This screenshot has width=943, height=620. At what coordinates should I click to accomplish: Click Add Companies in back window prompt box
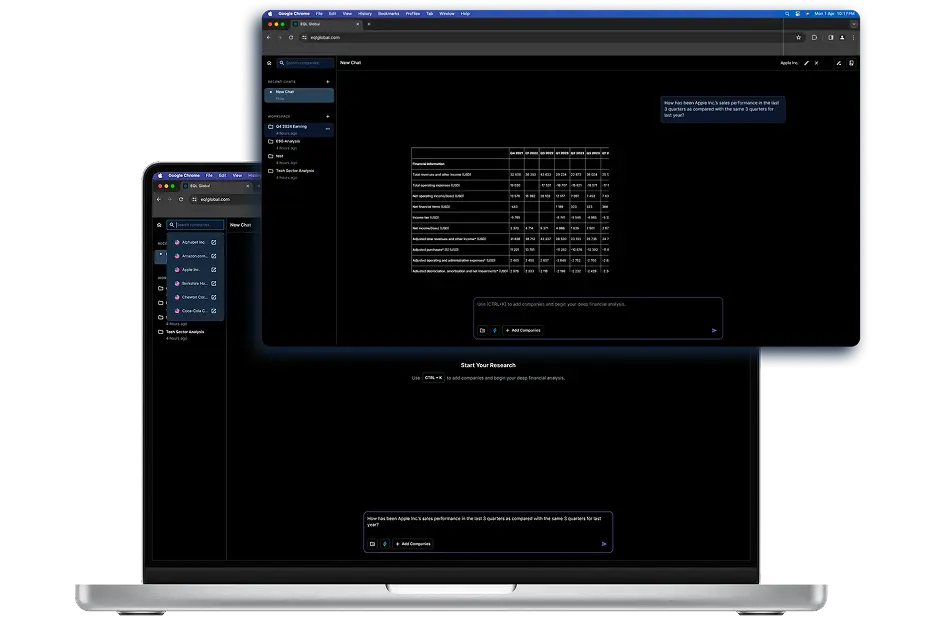pos(413,544)
